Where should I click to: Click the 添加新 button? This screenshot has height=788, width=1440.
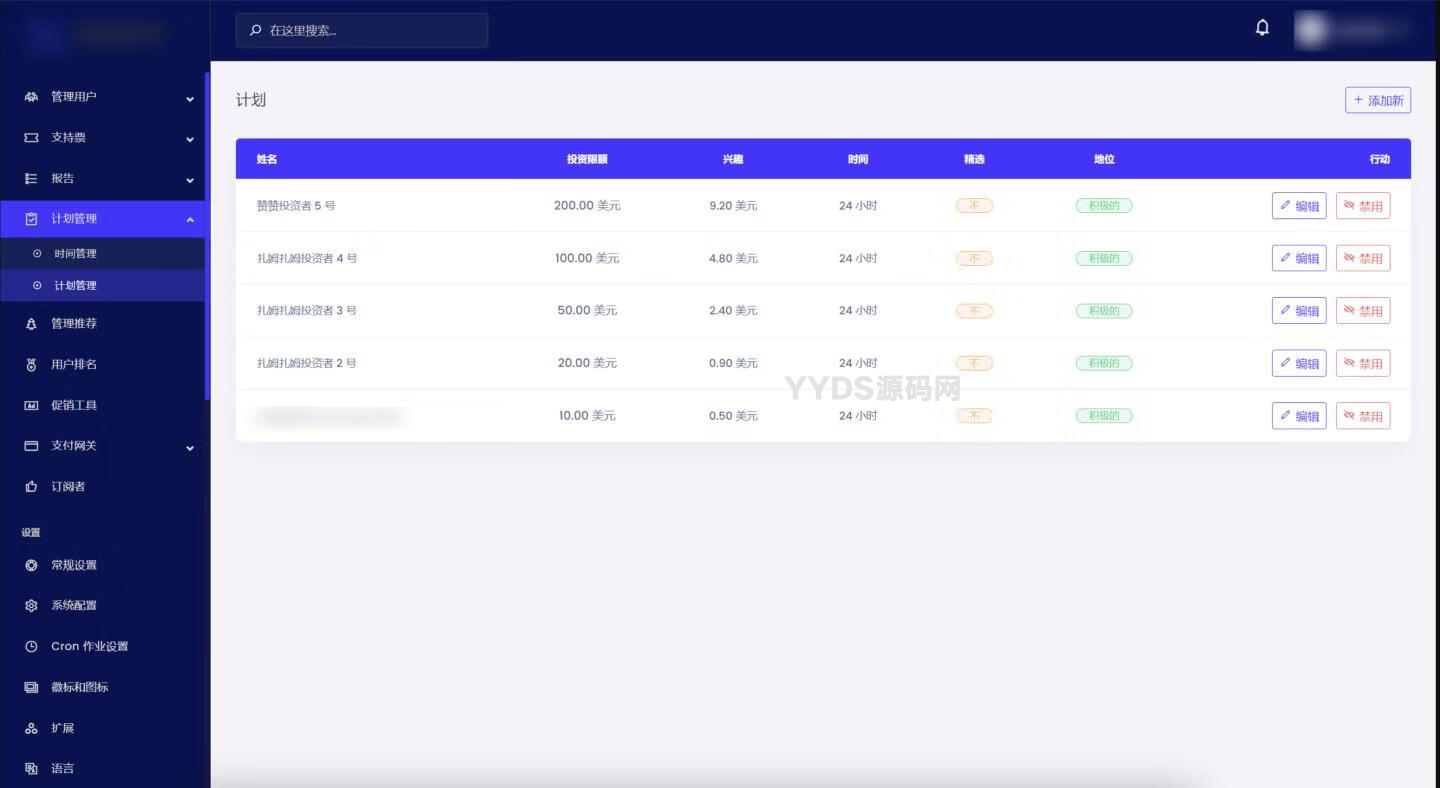pyautogui.click(x=1377, y=100)
